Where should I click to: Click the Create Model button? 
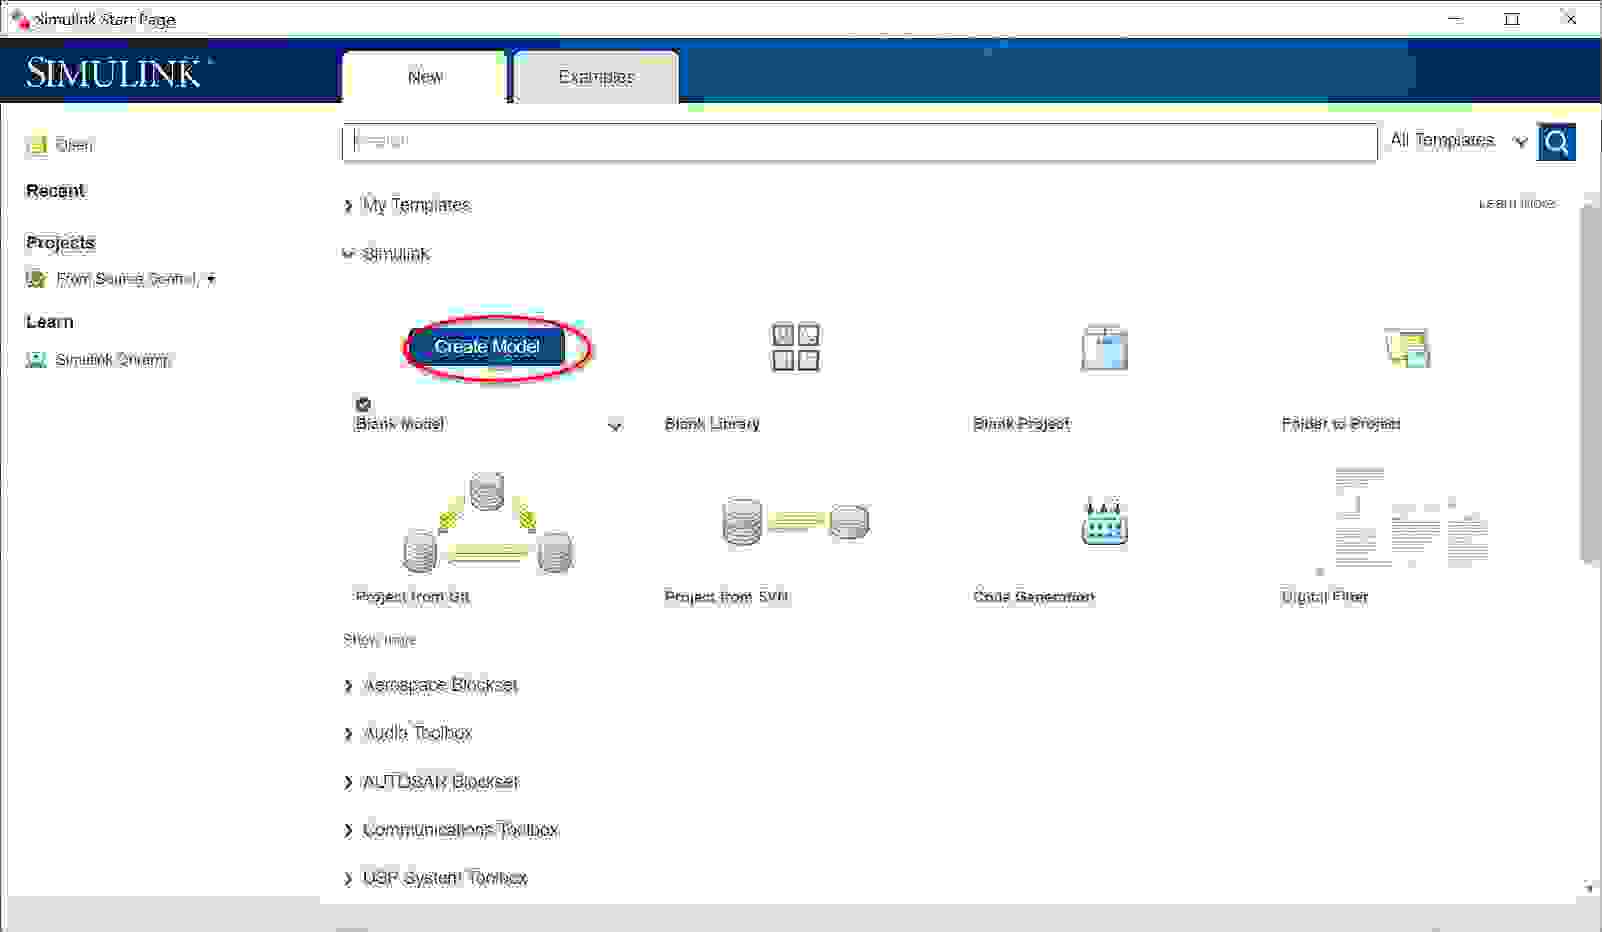click(488, 346)
